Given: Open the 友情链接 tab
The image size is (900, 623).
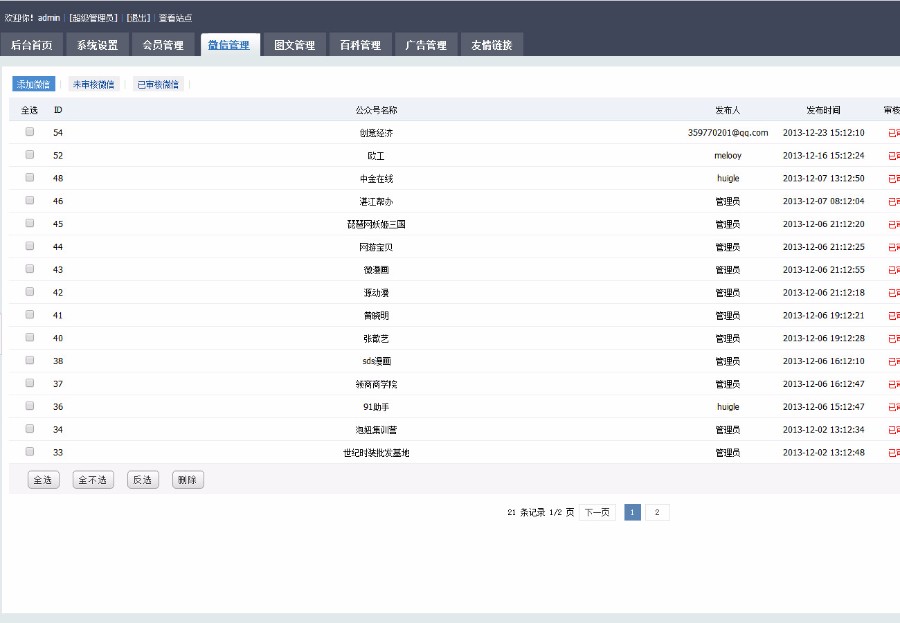Looking at the screenshot, I should tap(490, 44).
